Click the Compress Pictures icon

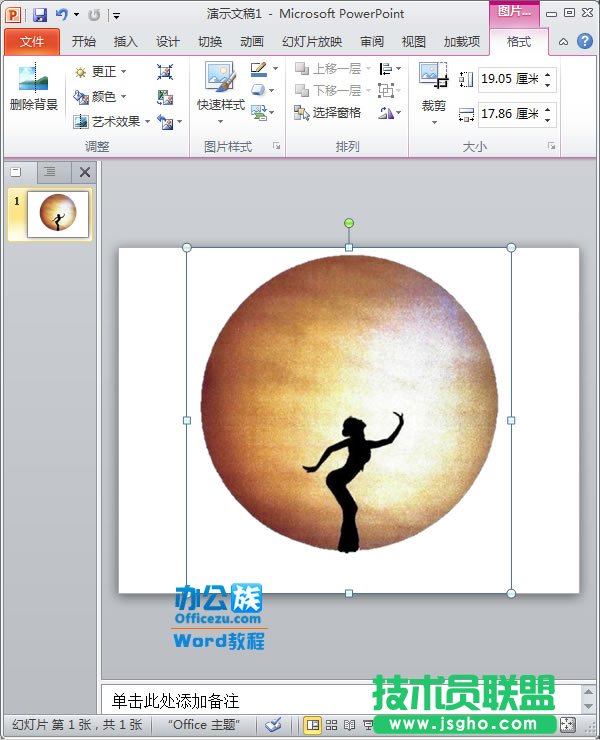pyautogui.click(x=165, y=72)
